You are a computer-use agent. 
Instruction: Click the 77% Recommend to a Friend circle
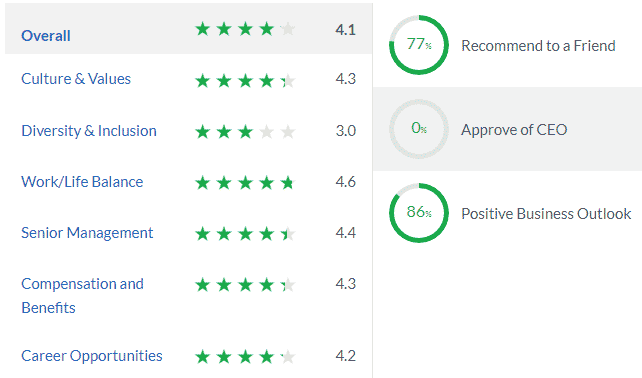click(418, 45)
